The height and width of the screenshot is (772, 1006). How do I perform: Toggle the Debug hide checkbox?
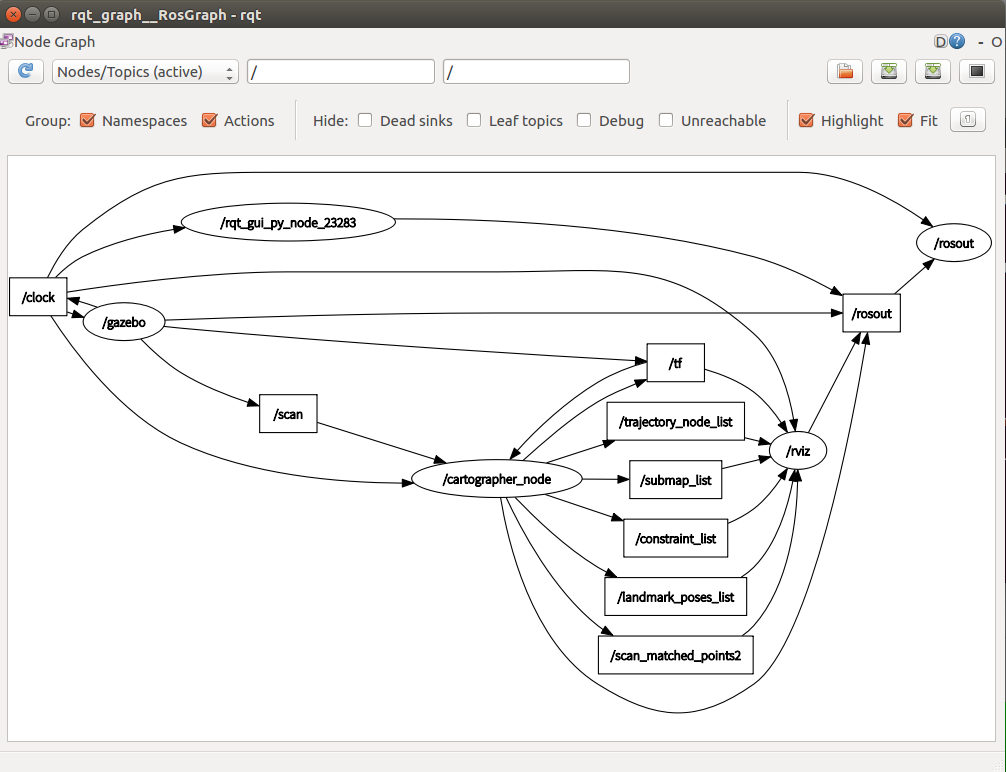584,121
